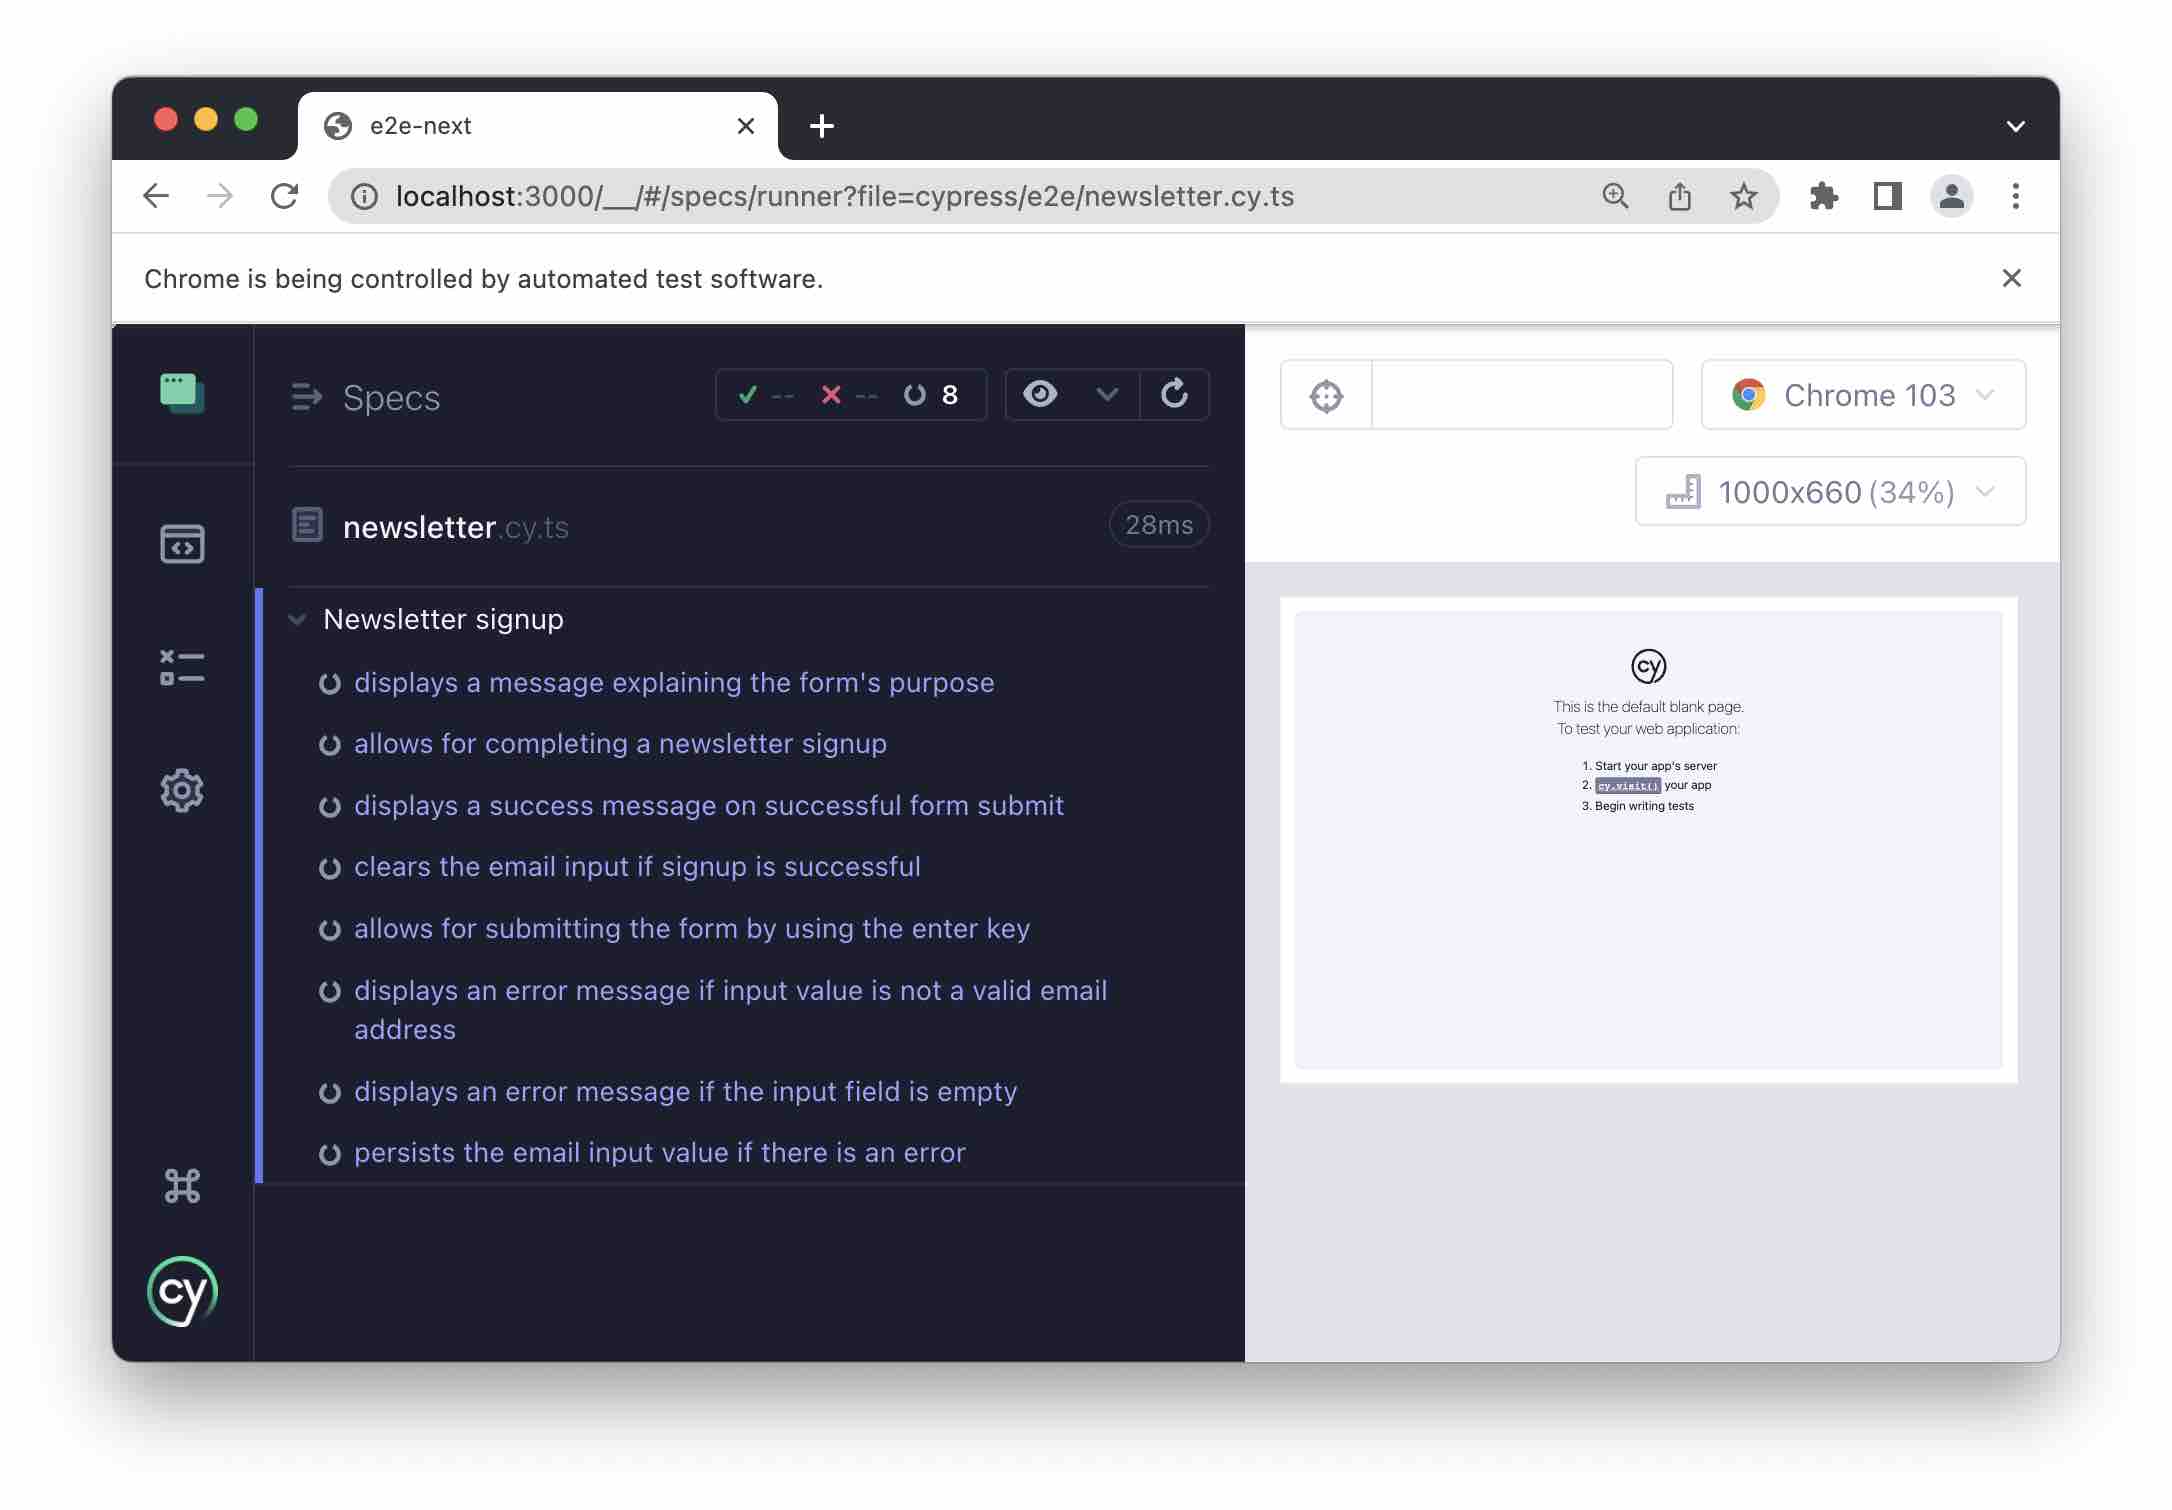Image resolution: width=2172 pixels, height=1510 pixels.
Task: Bookmark this page with the star icon
Action: coord(1744,196)
